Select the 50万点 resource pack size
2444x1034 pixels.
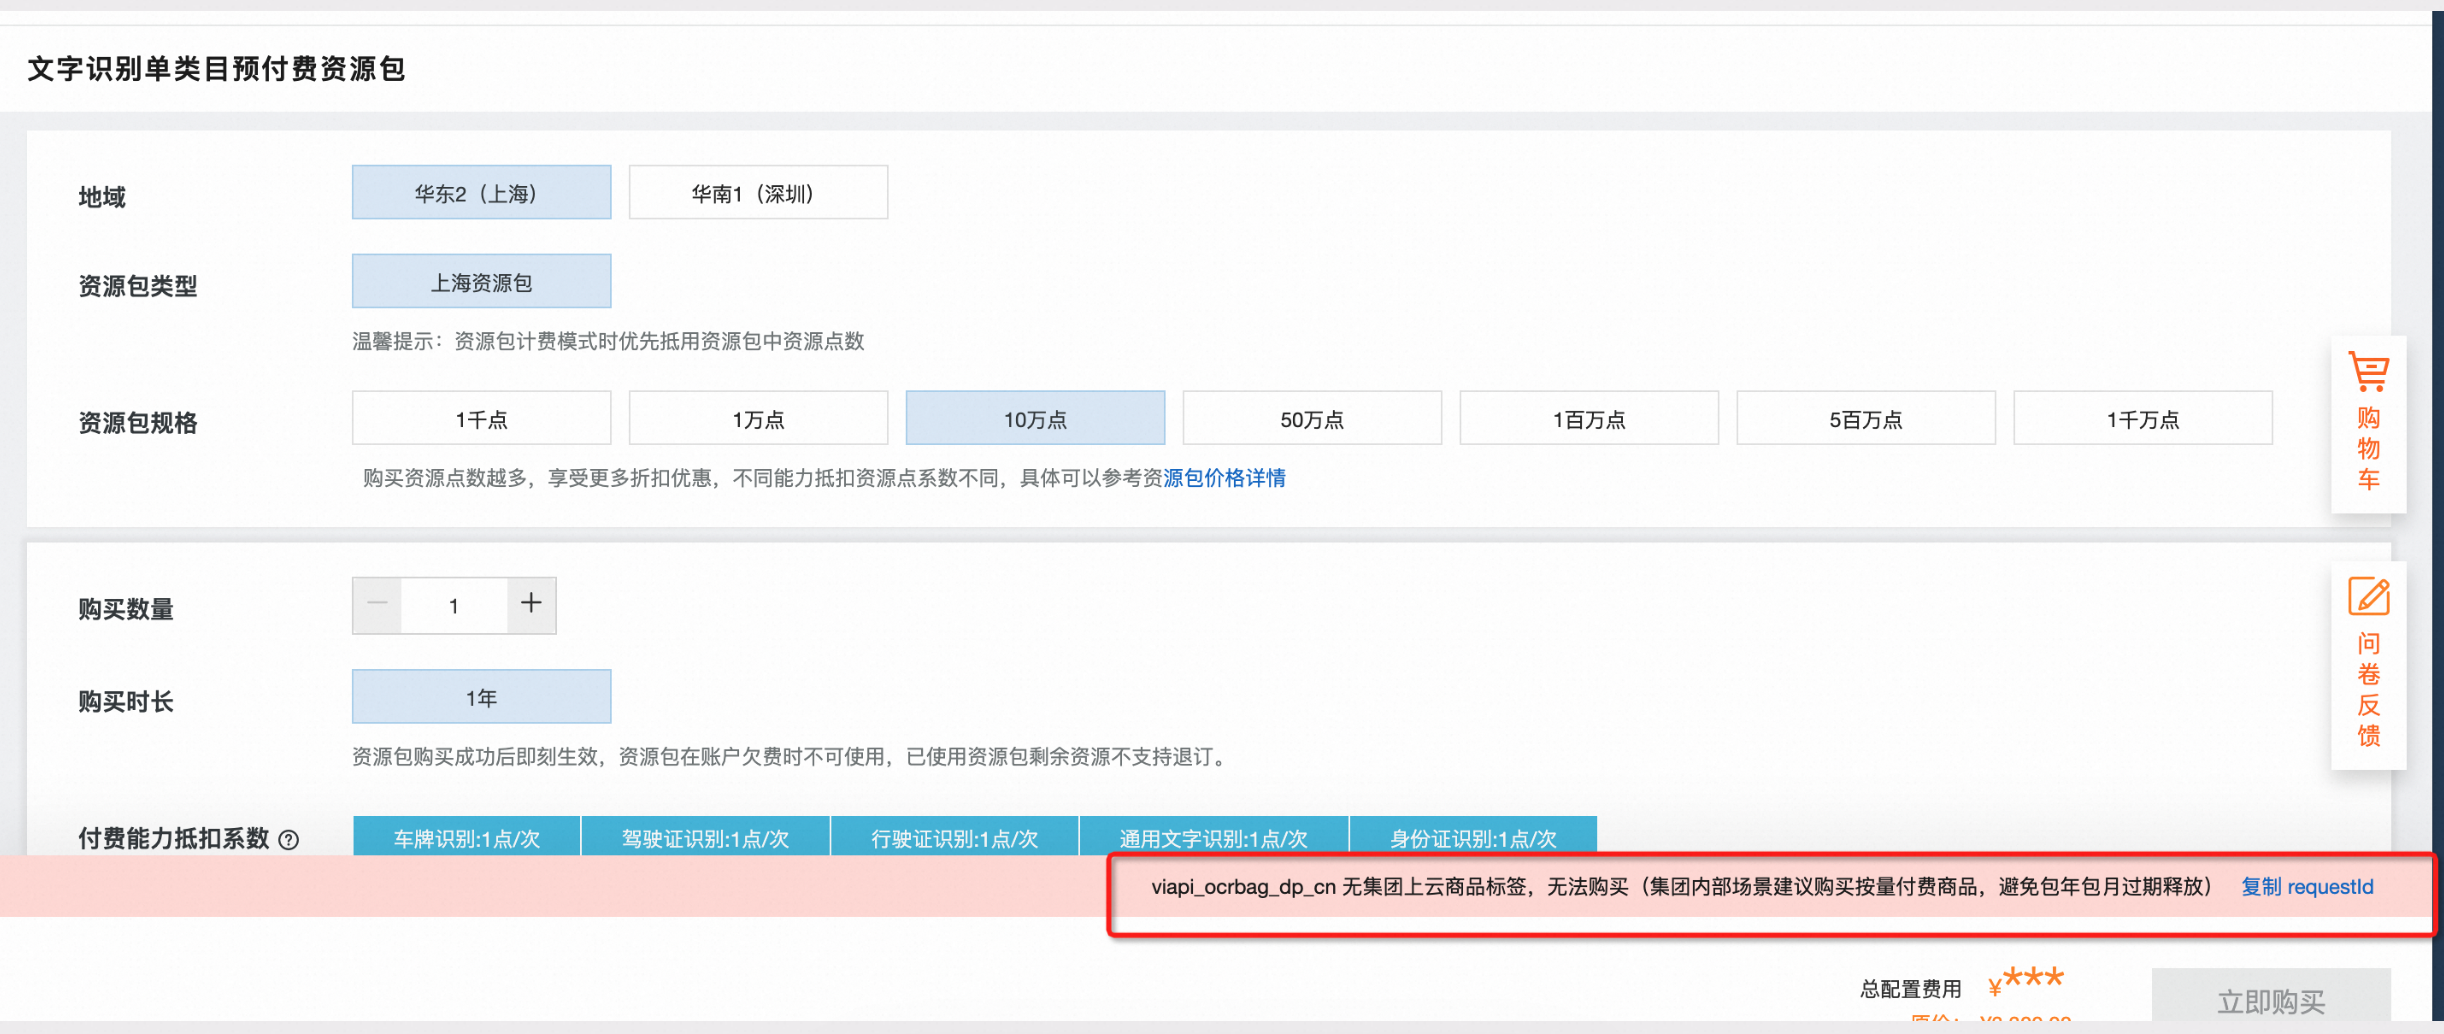coord(1312,419)
